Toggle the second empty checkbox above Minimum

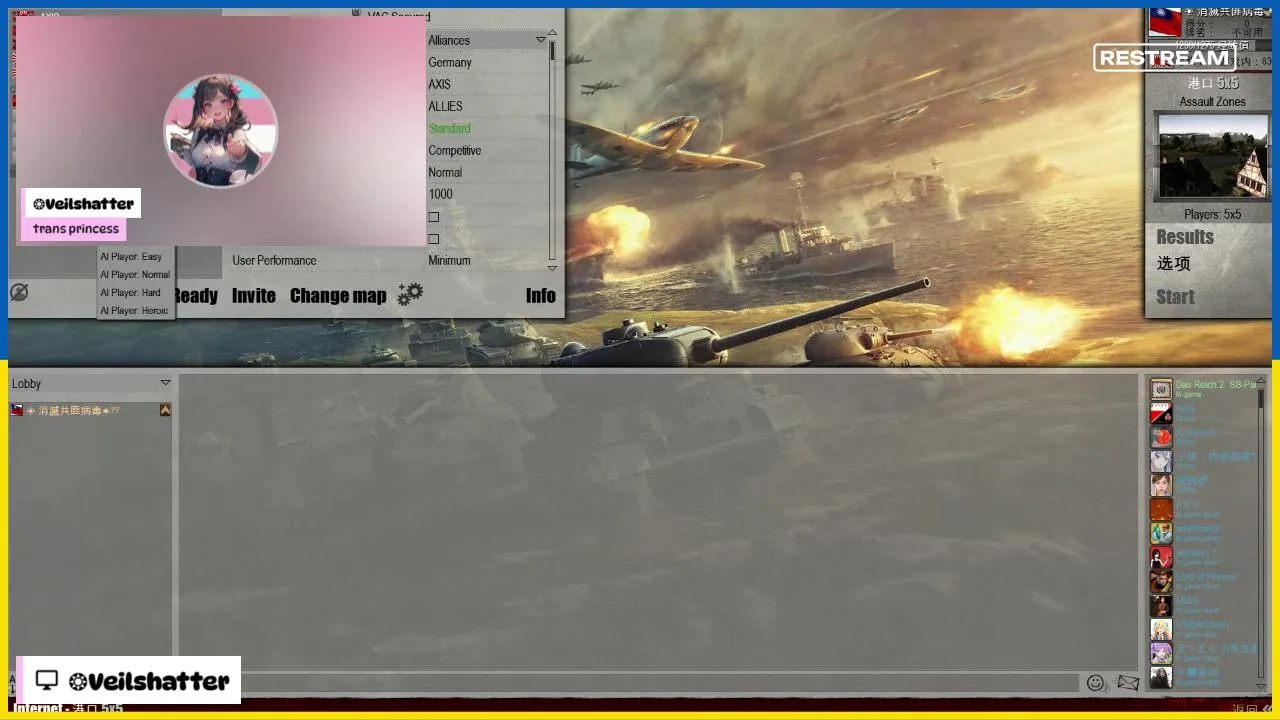coord(434,239)
